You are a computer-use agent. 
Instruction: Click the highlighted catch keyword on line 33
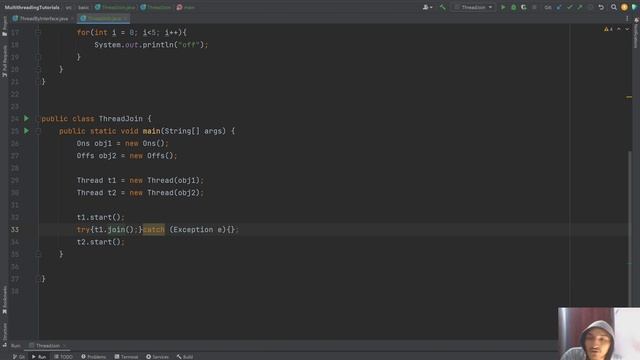153,229
